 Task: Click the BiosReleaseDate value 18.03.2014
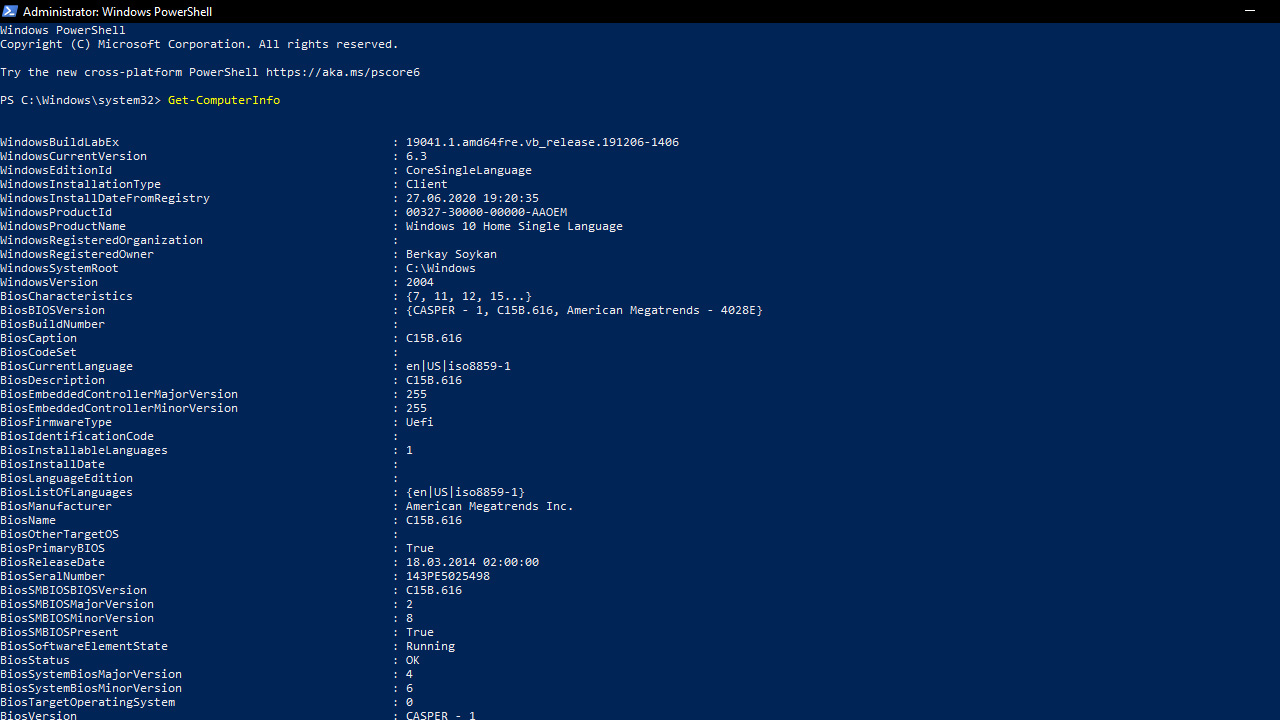[x=472, y=562]
